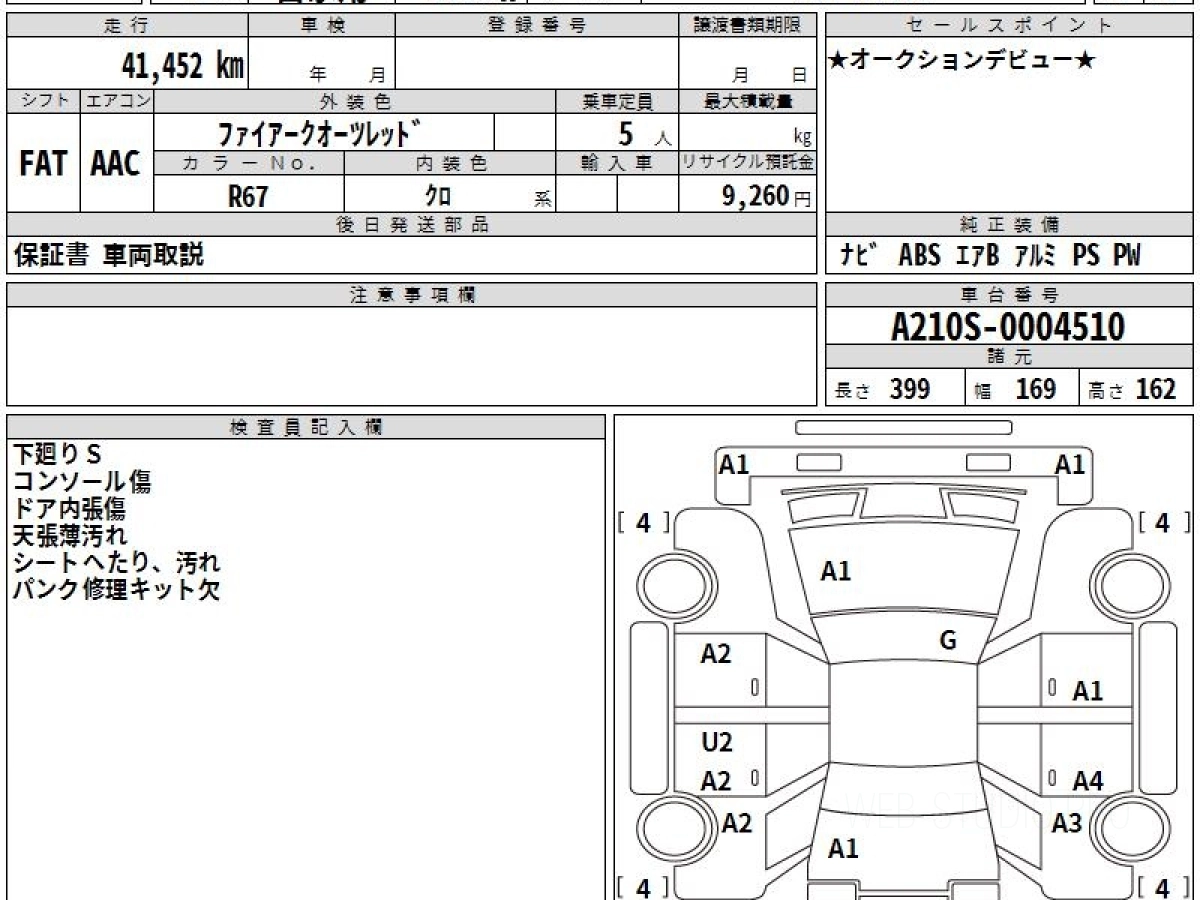Click the ABS equipment entry
Image resolution: width=1200 pixels, height=900 pixels.
(919, 255)
